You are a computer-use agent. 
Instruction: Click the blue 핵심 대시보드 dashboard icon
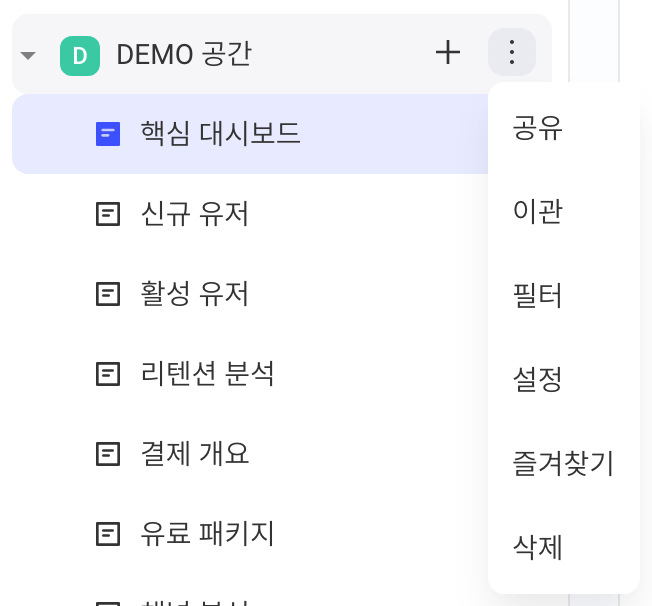click(108, 134)
